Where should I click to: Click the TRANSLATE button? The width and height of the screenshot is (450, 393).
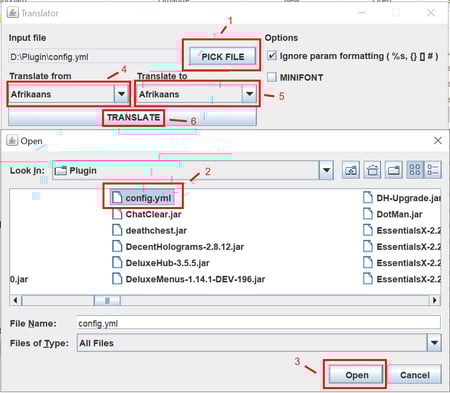[133, 117]
